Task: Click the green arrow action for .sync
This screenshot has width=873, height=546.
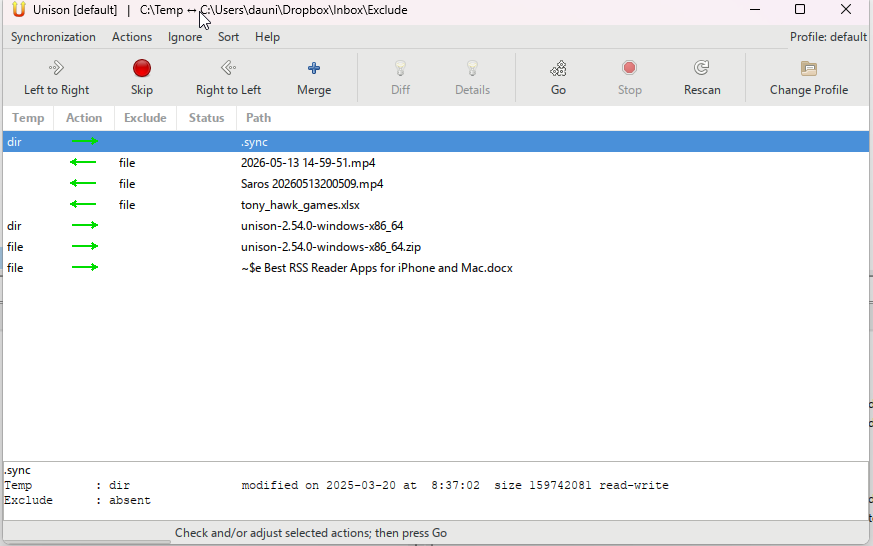Action: pyautogui.click(x=85, y=141)
